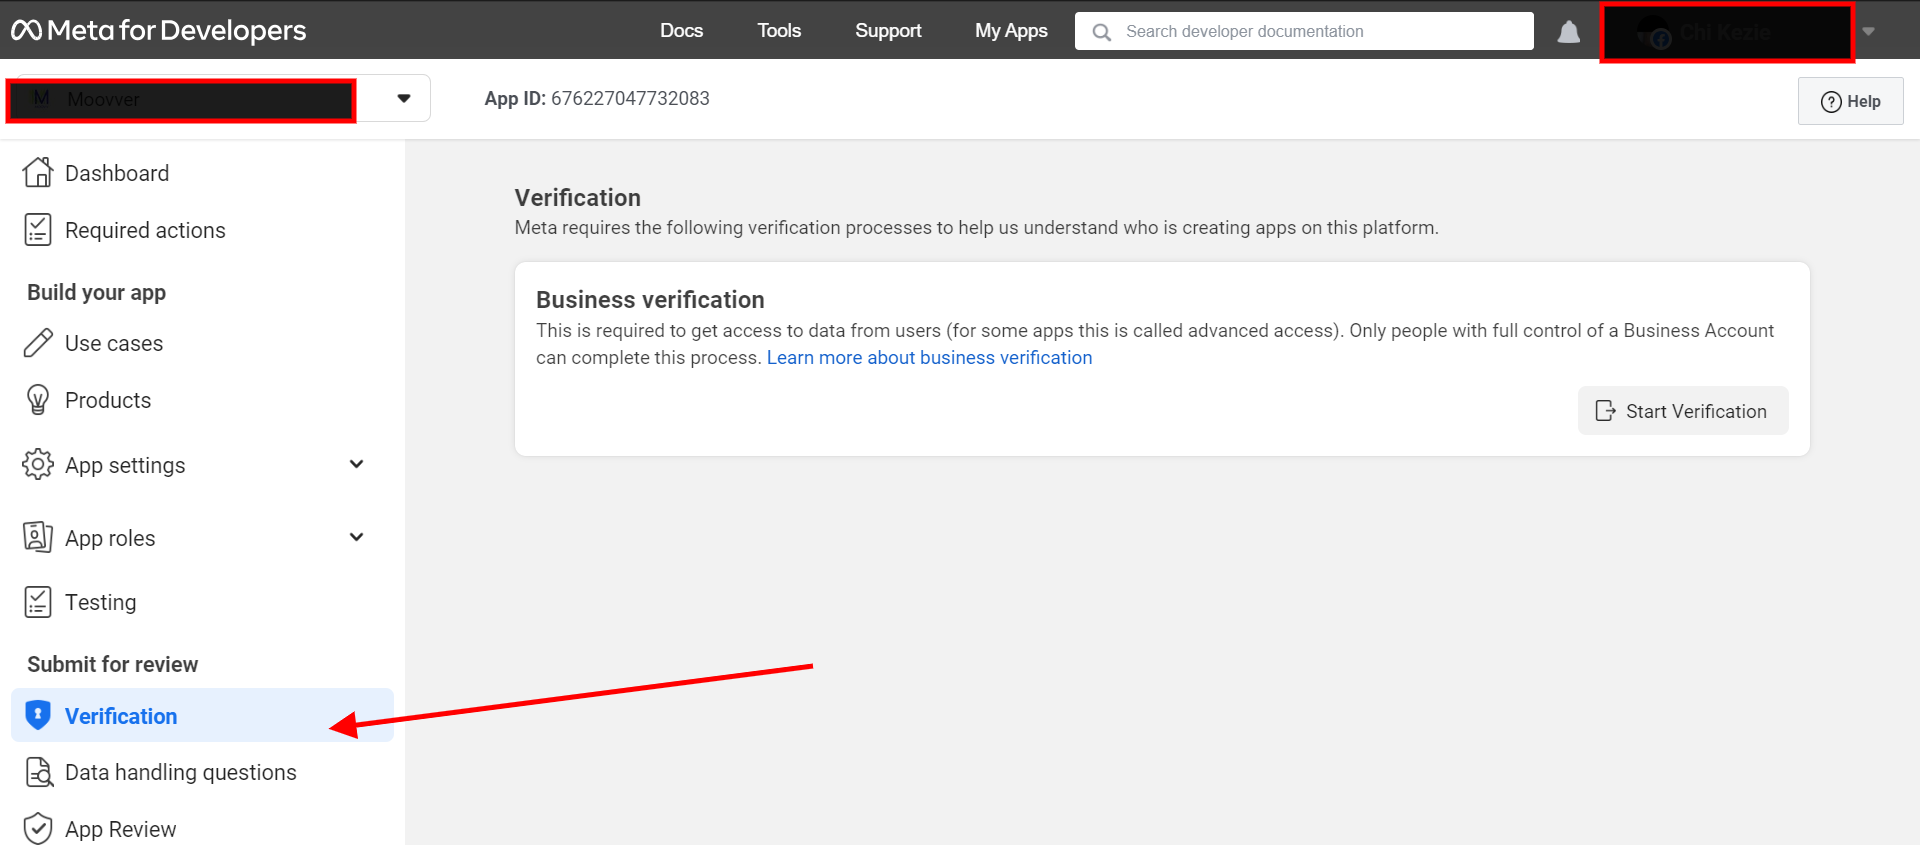Open Learn more about business verification link
This screenshot has width=1920, height=846.
tap(929, 358)
